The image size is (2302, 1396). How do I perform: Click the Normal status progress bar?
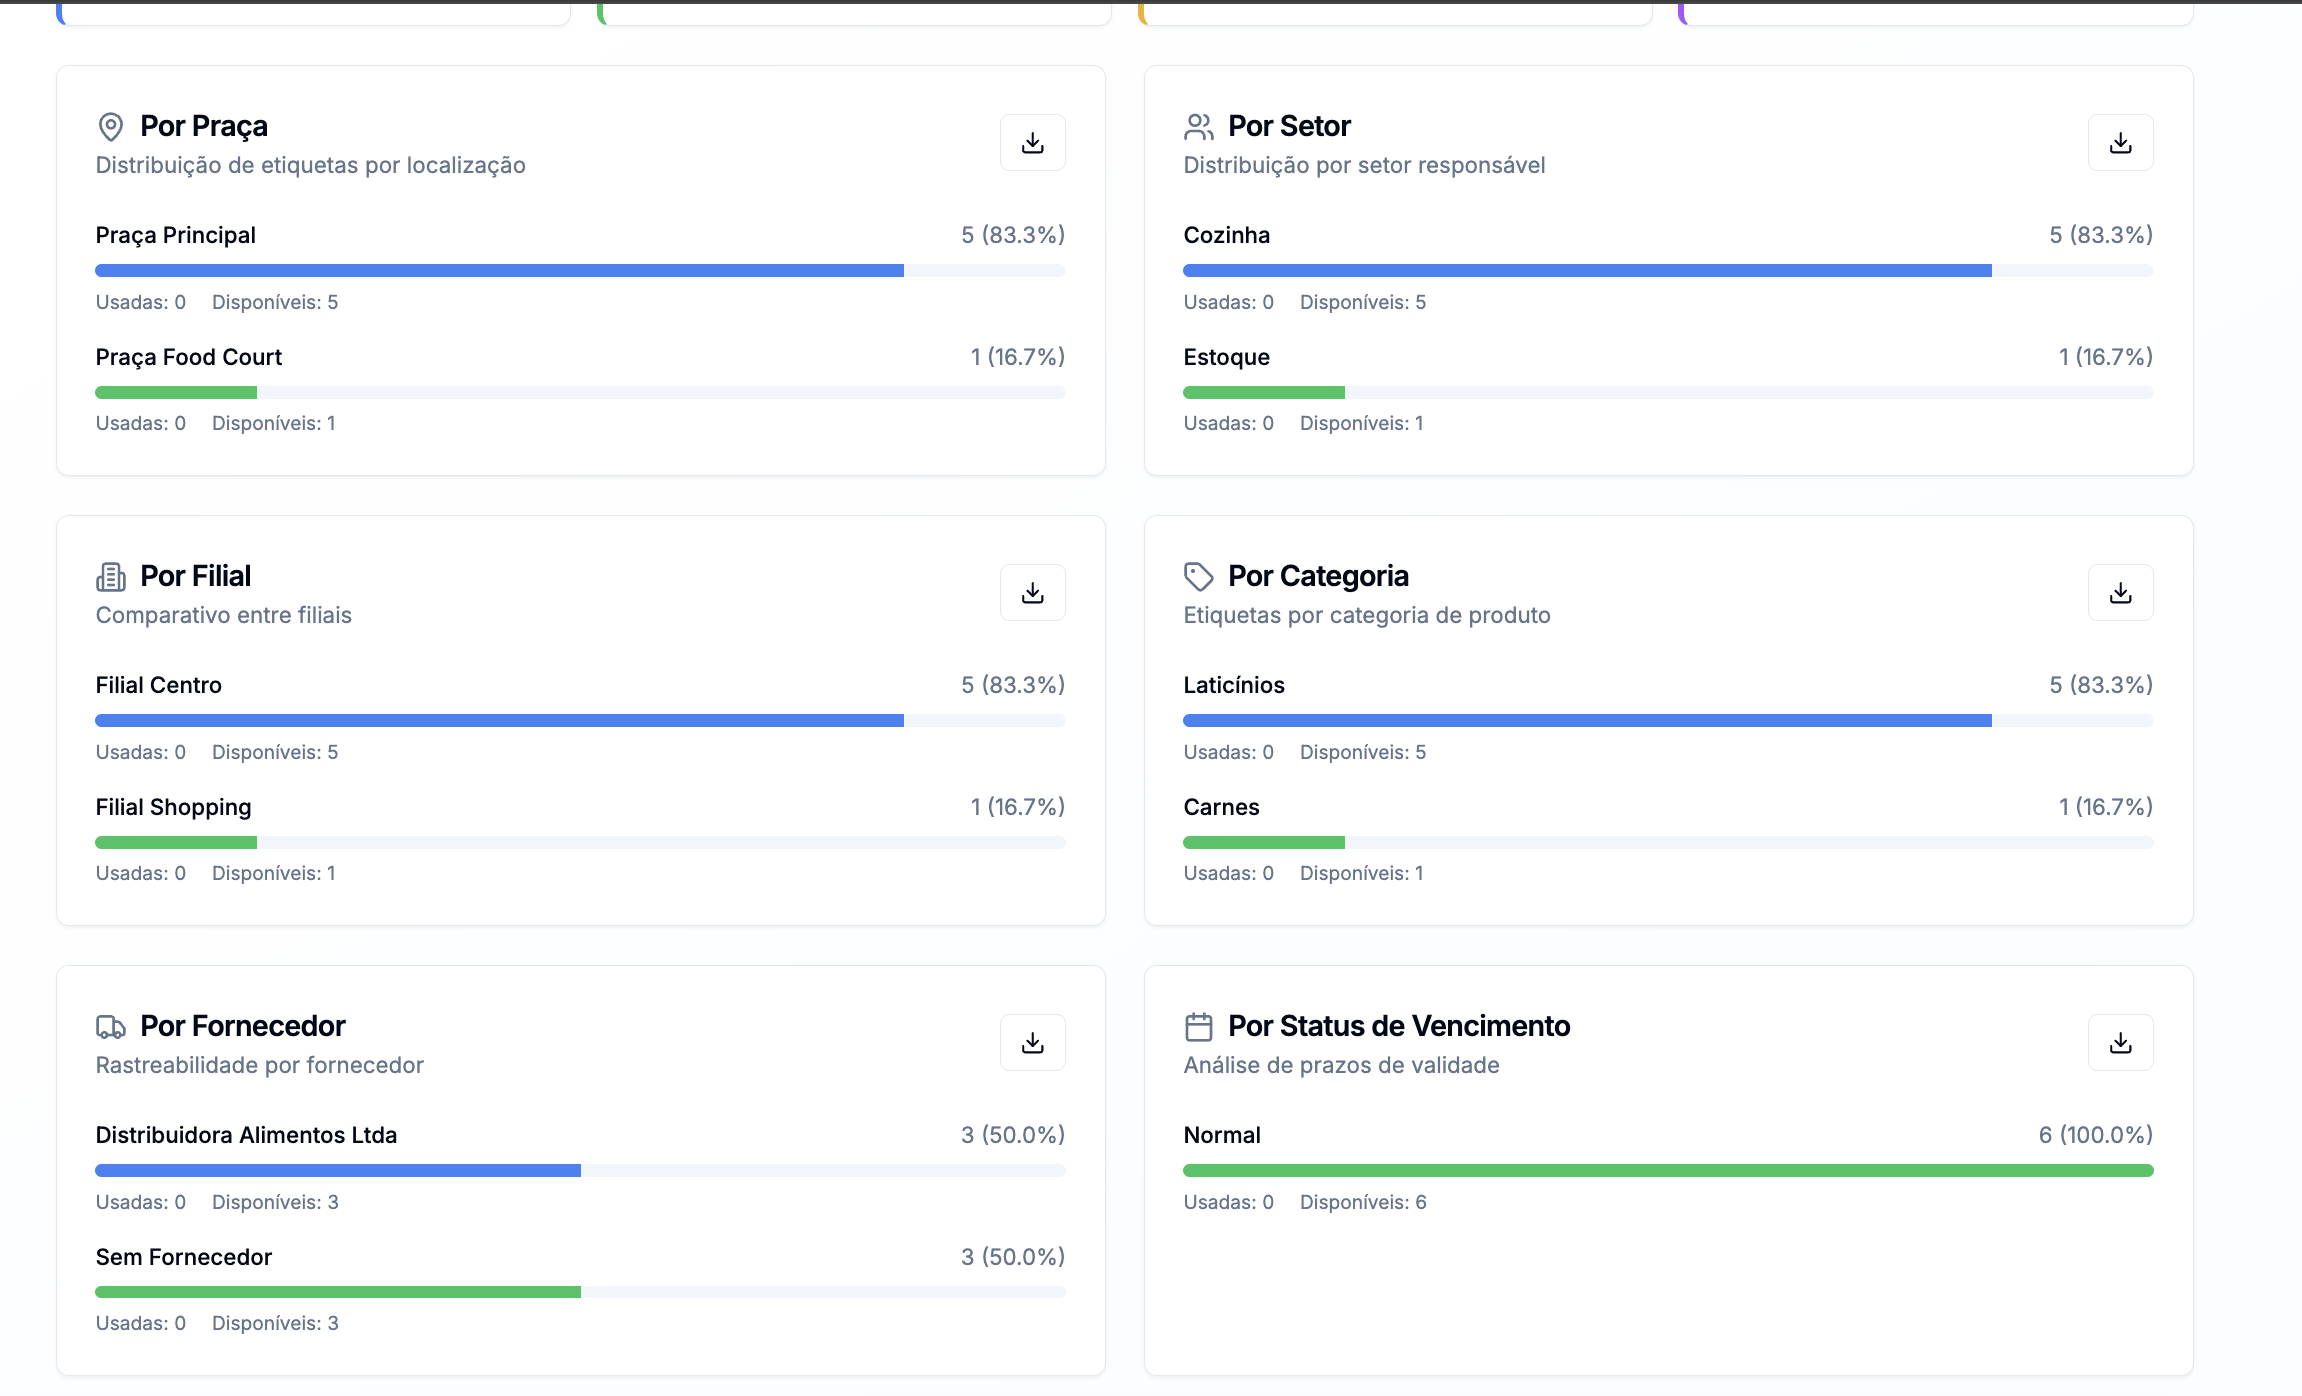1668,1171
